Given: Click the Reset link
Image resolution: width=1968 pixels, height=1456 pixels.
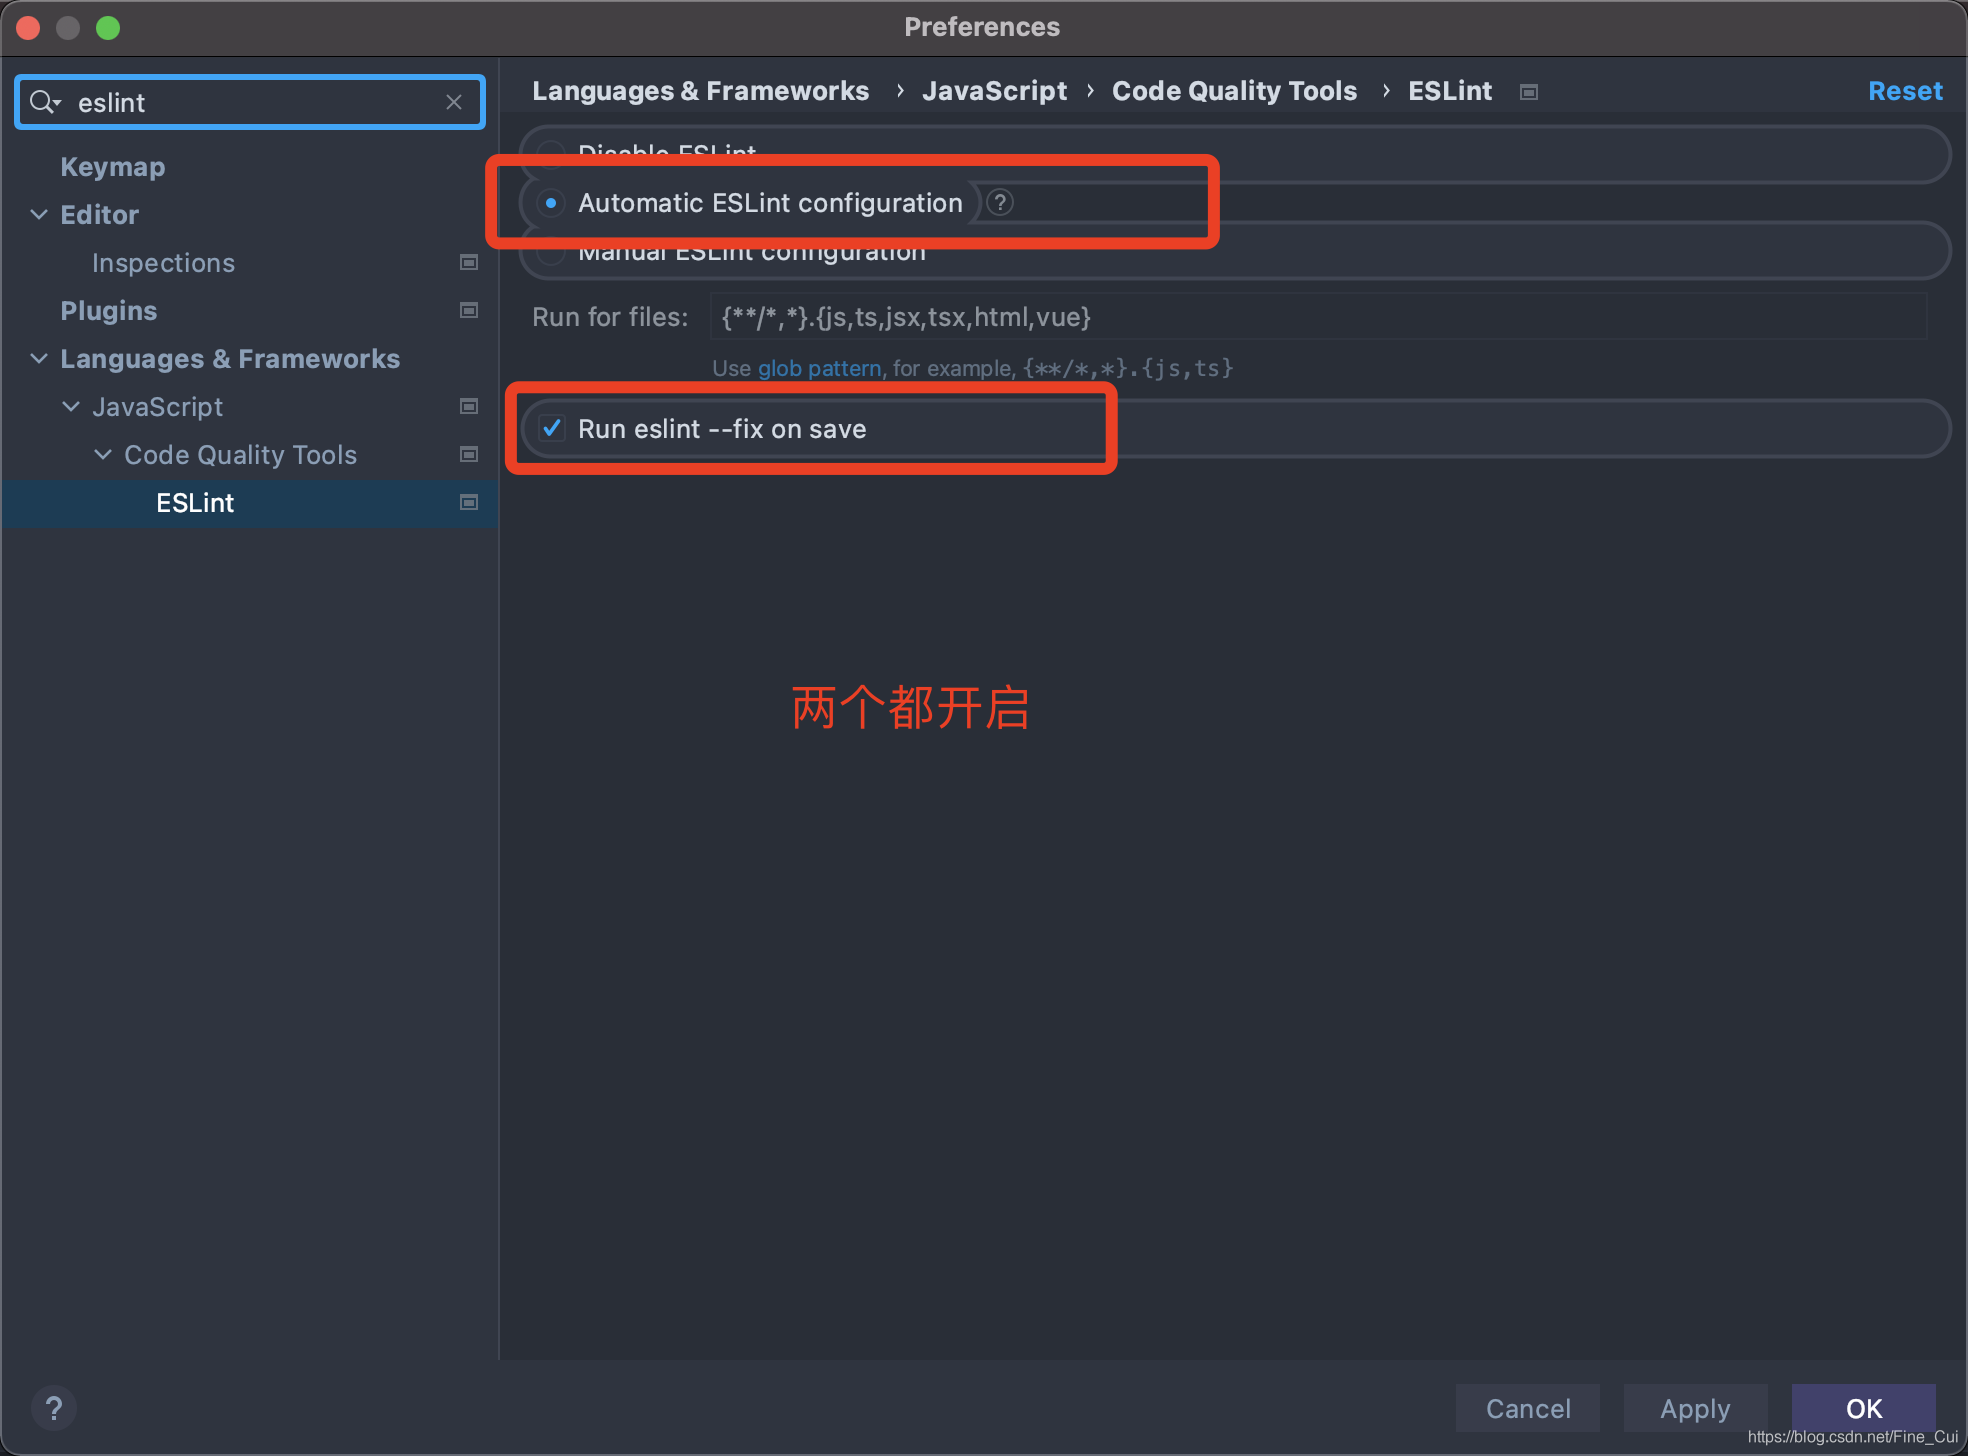Looking at the screenshot, I should pos(1904,91).
